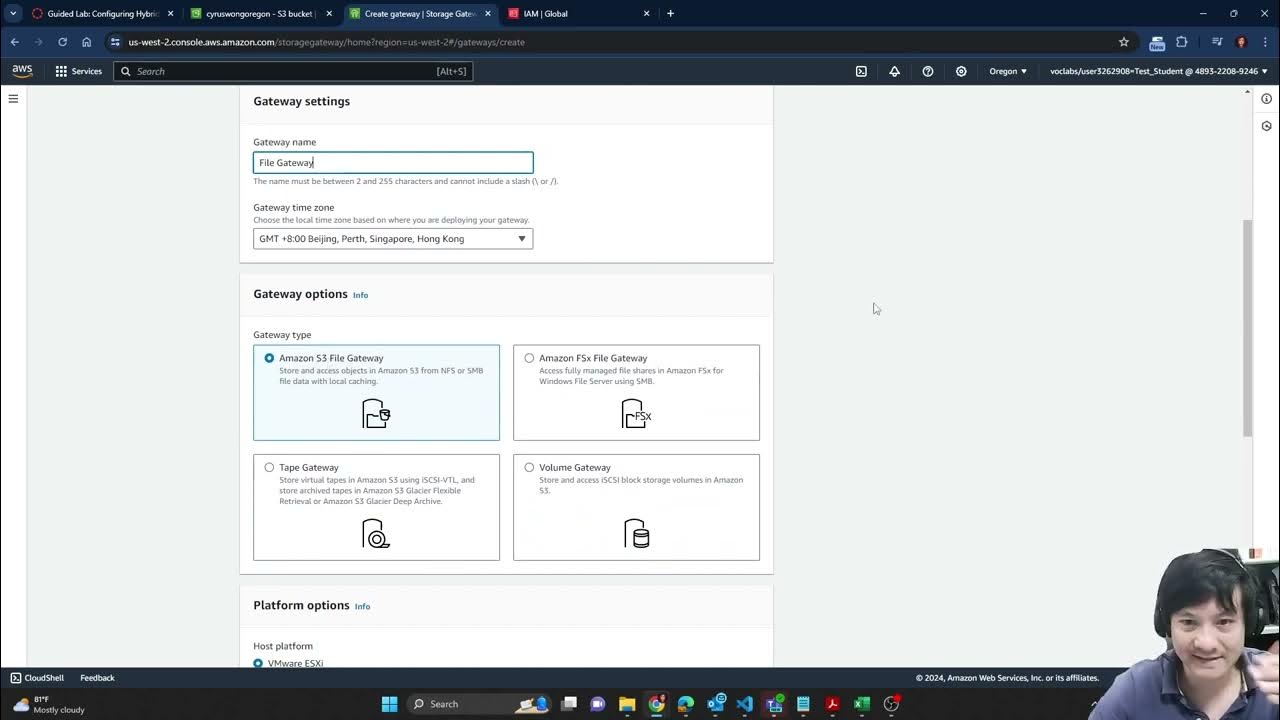Open File Explorer from the taskbar
This screenshot has width=1280, height=720.
click(627, 704)
